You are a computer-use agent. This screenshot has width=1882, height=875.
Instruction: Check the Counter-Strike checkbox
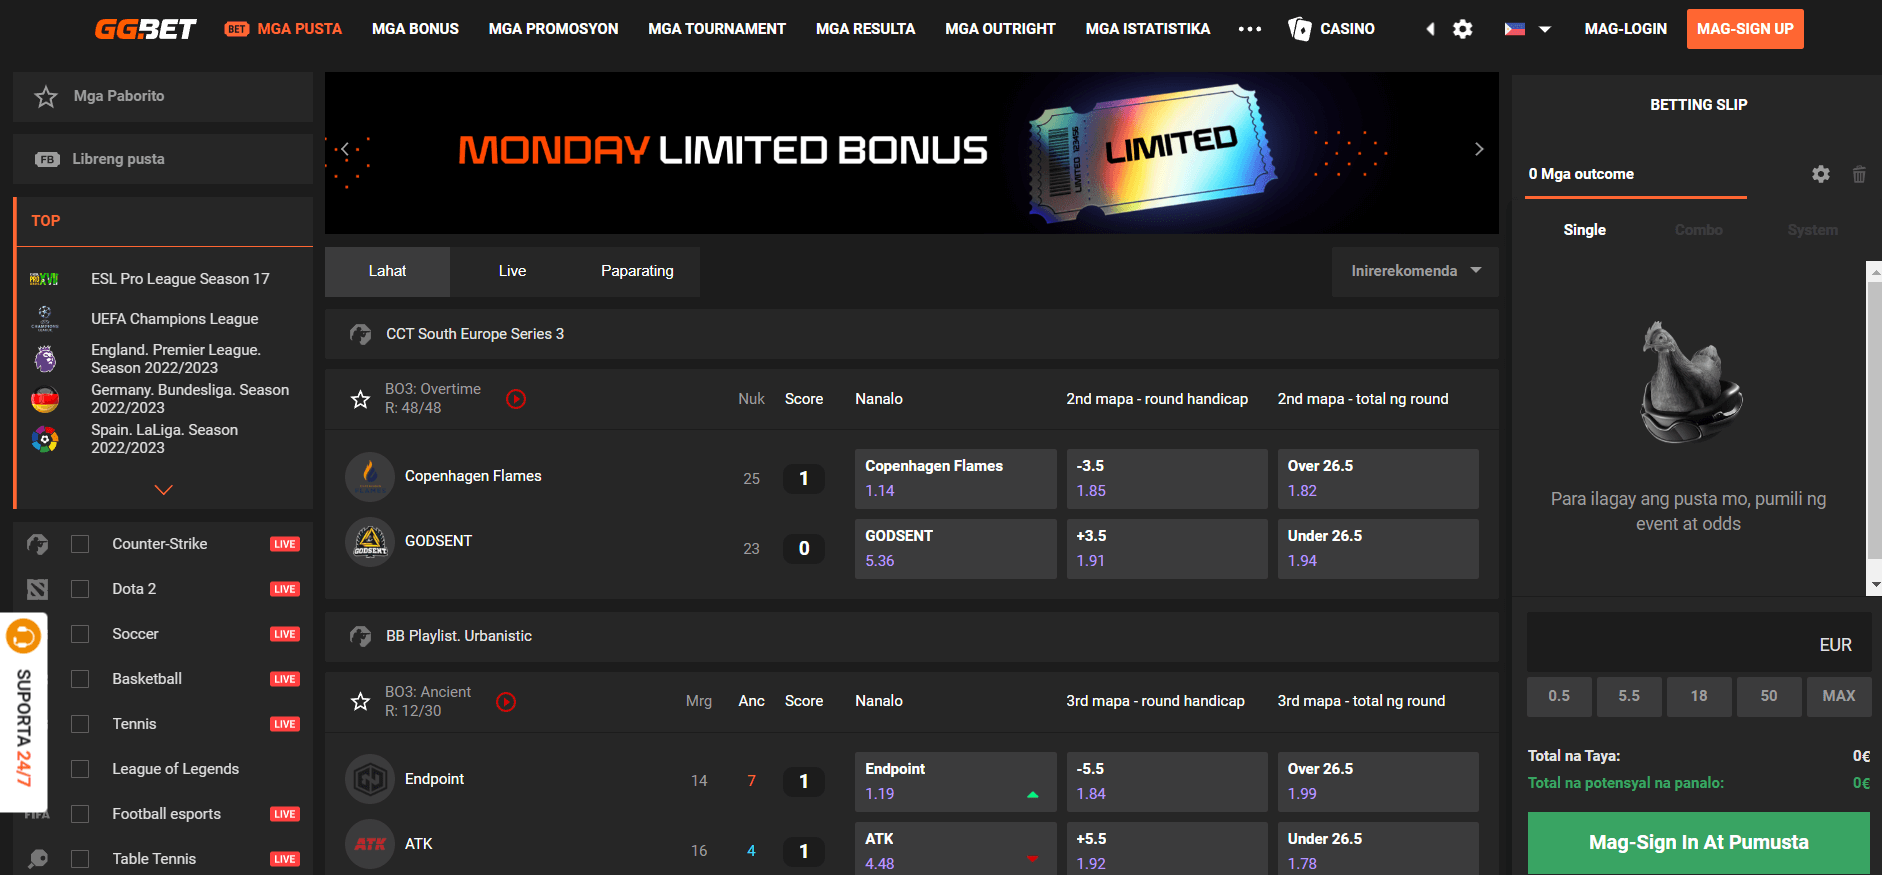pyautogui.click(x=80, y=544)
